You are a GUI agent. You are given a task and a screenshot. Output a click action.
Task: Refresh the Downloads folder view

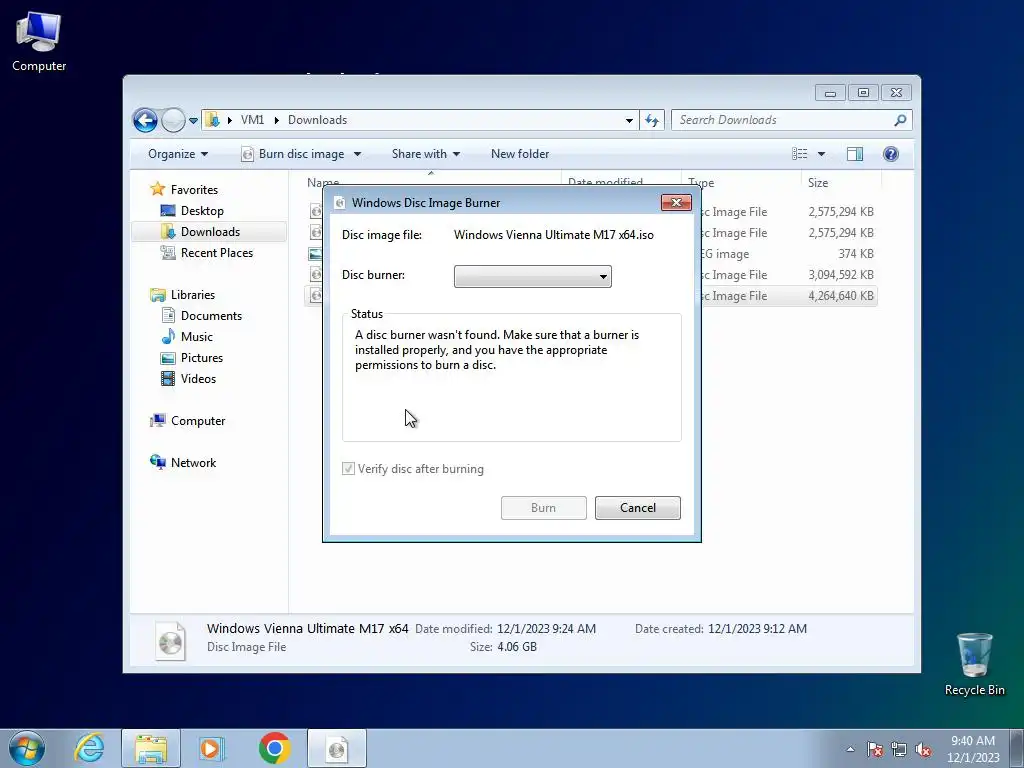coord(652,120)
